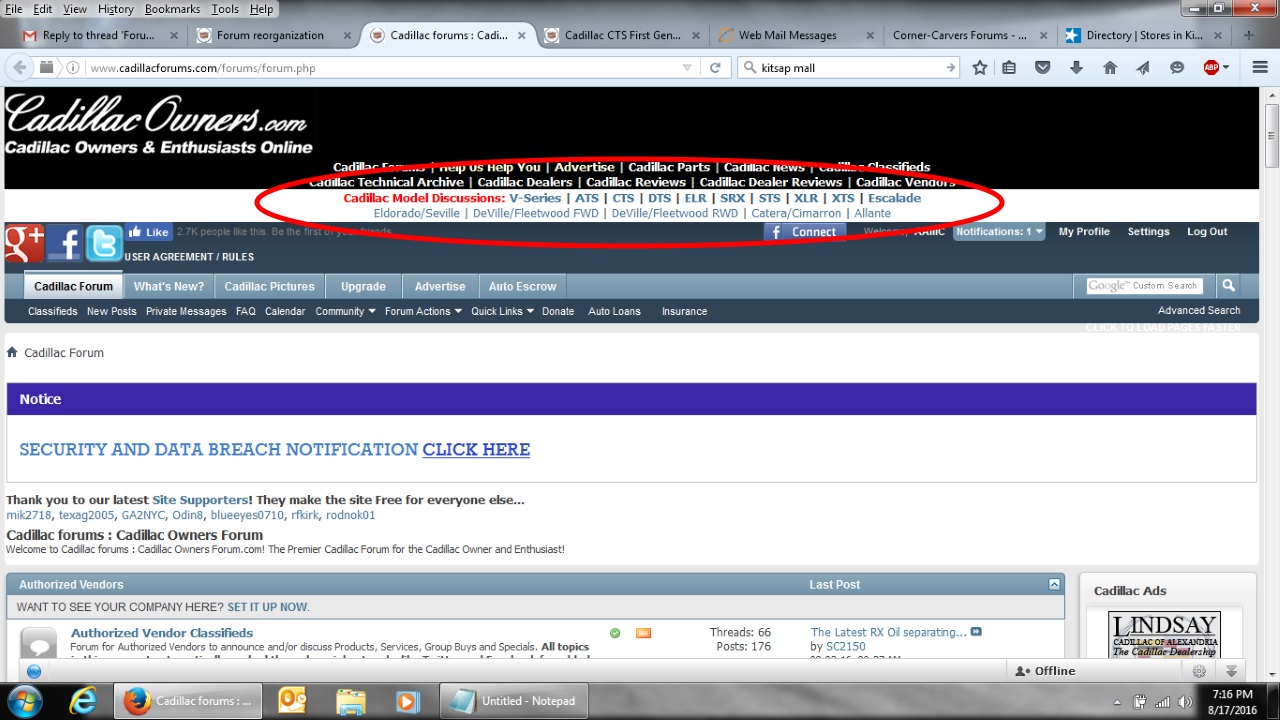Log Out of the forum
Image resolution: width=1280 pixels, height=720 pixels.
pyautogui.click(x=1207, y=231)
